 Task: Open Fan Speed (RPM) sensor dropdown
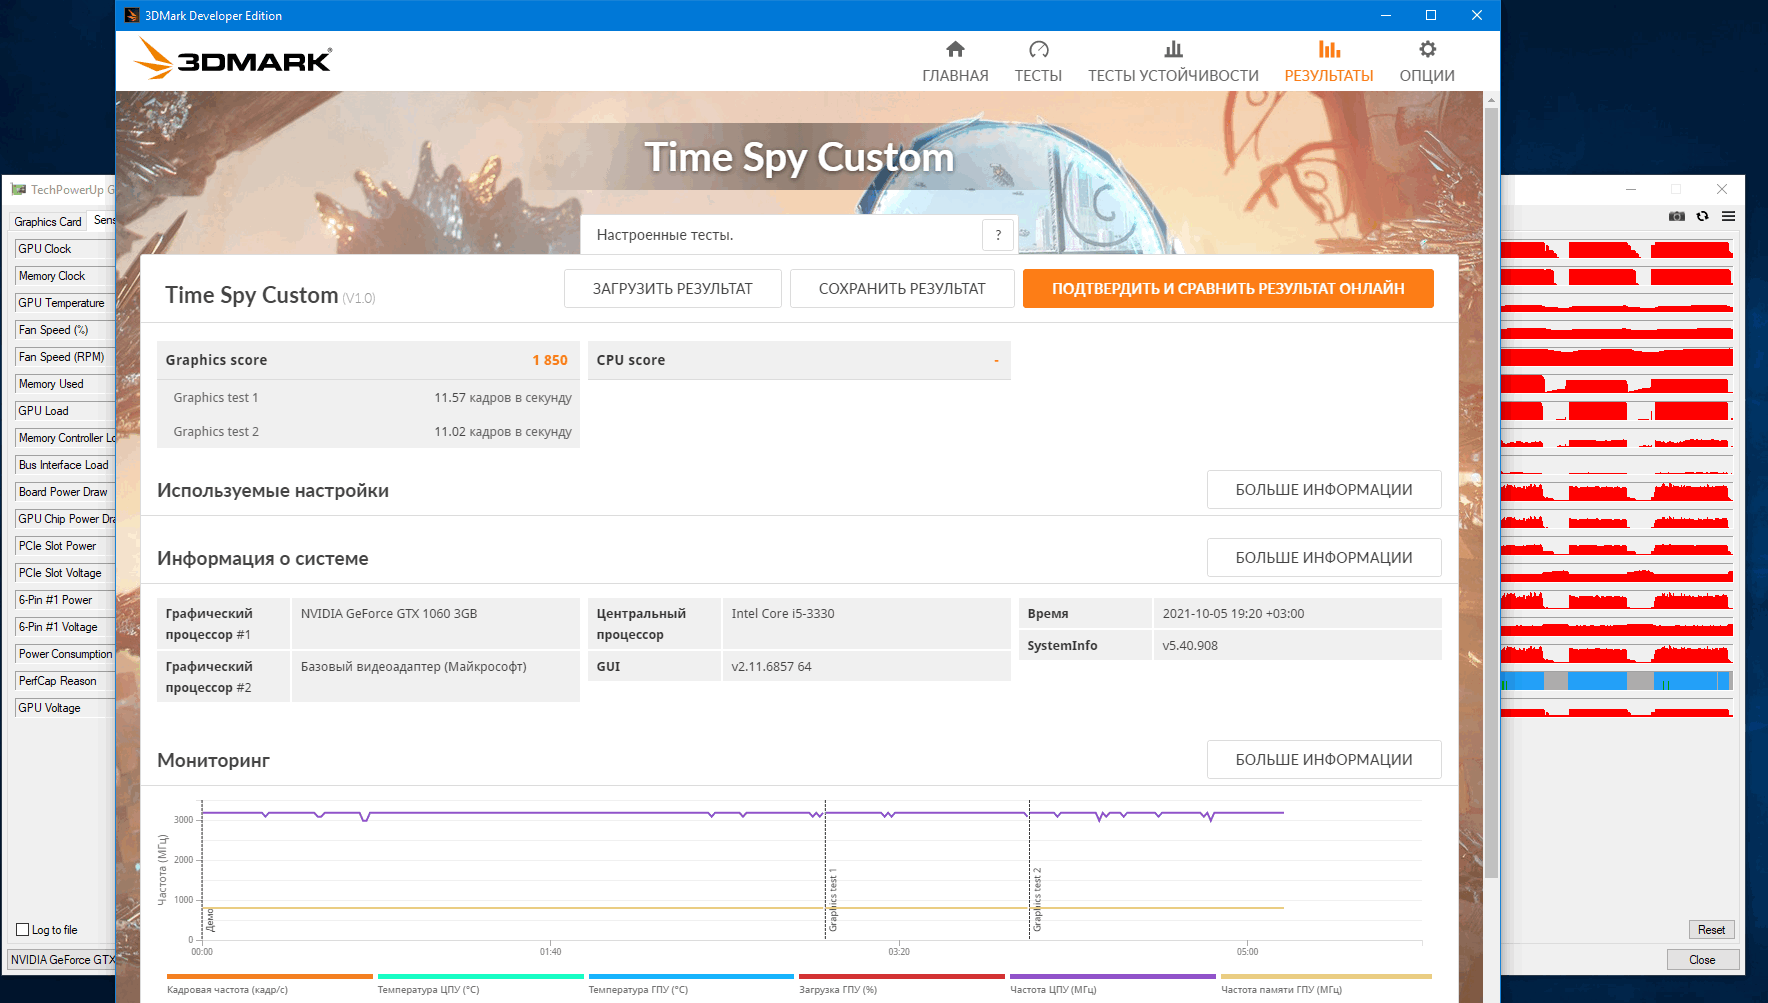coord(65,357)
